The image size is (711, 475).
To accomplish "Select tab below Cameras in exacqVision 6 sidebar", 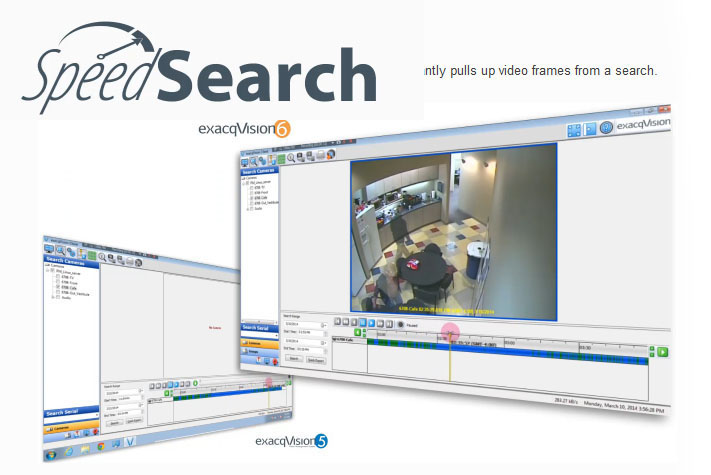I will pos(259,352).
